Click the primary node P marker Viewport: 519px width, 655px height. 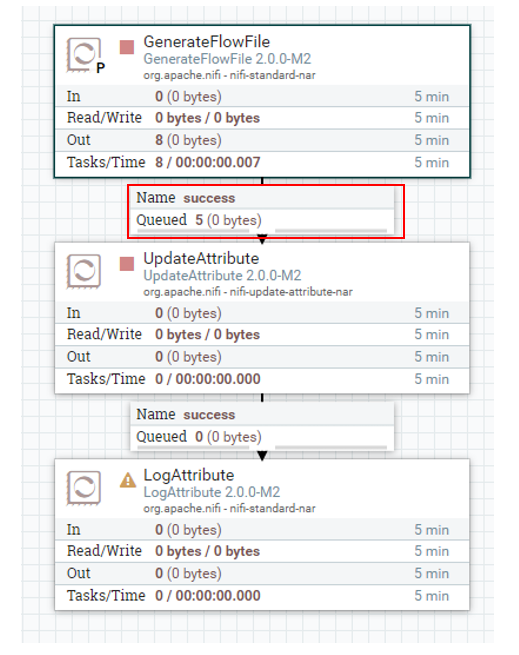click(100, 68)
